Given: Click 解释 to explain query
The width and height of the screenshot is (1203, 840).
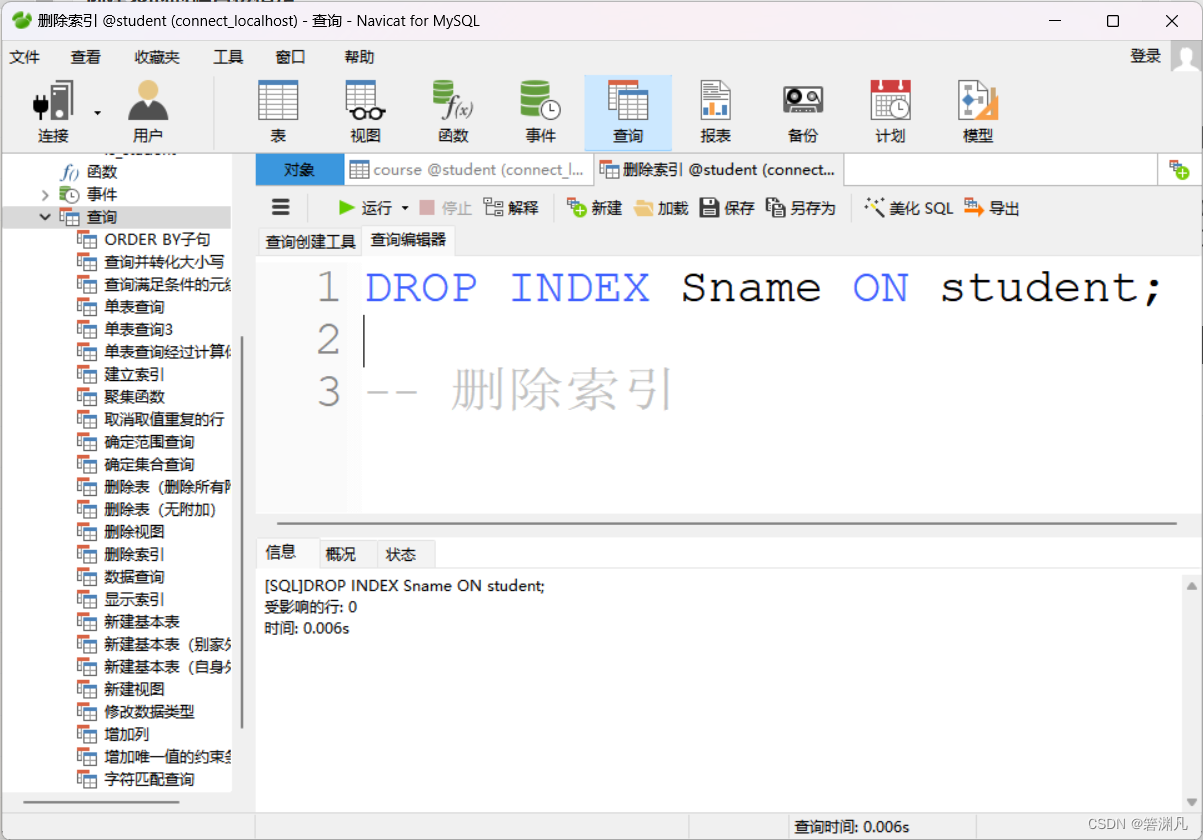Looking at the screenshot, I should tap(511, 208).
